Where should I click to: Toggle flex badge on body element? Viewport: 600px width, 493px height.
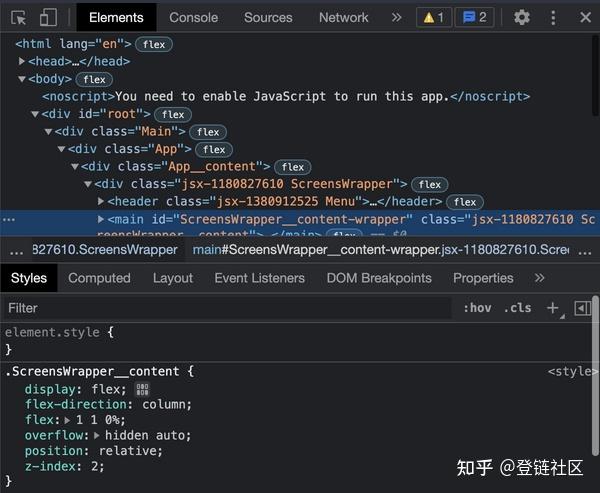click(94, 80)
